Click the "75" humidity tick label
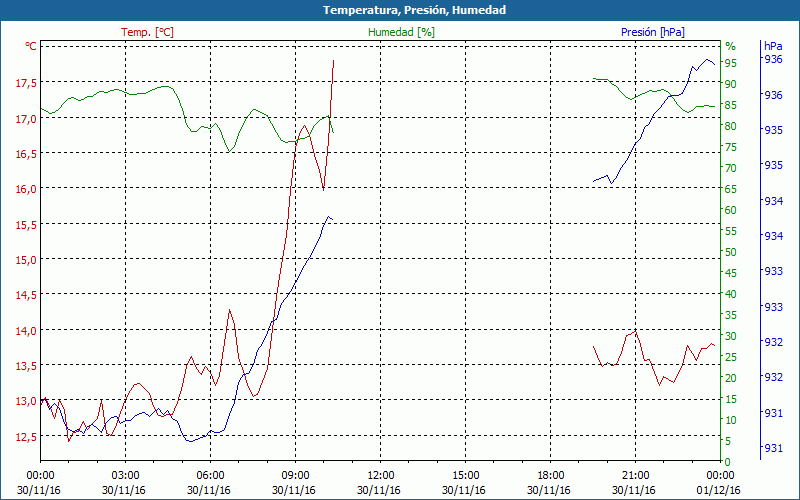 click(731, 147)
